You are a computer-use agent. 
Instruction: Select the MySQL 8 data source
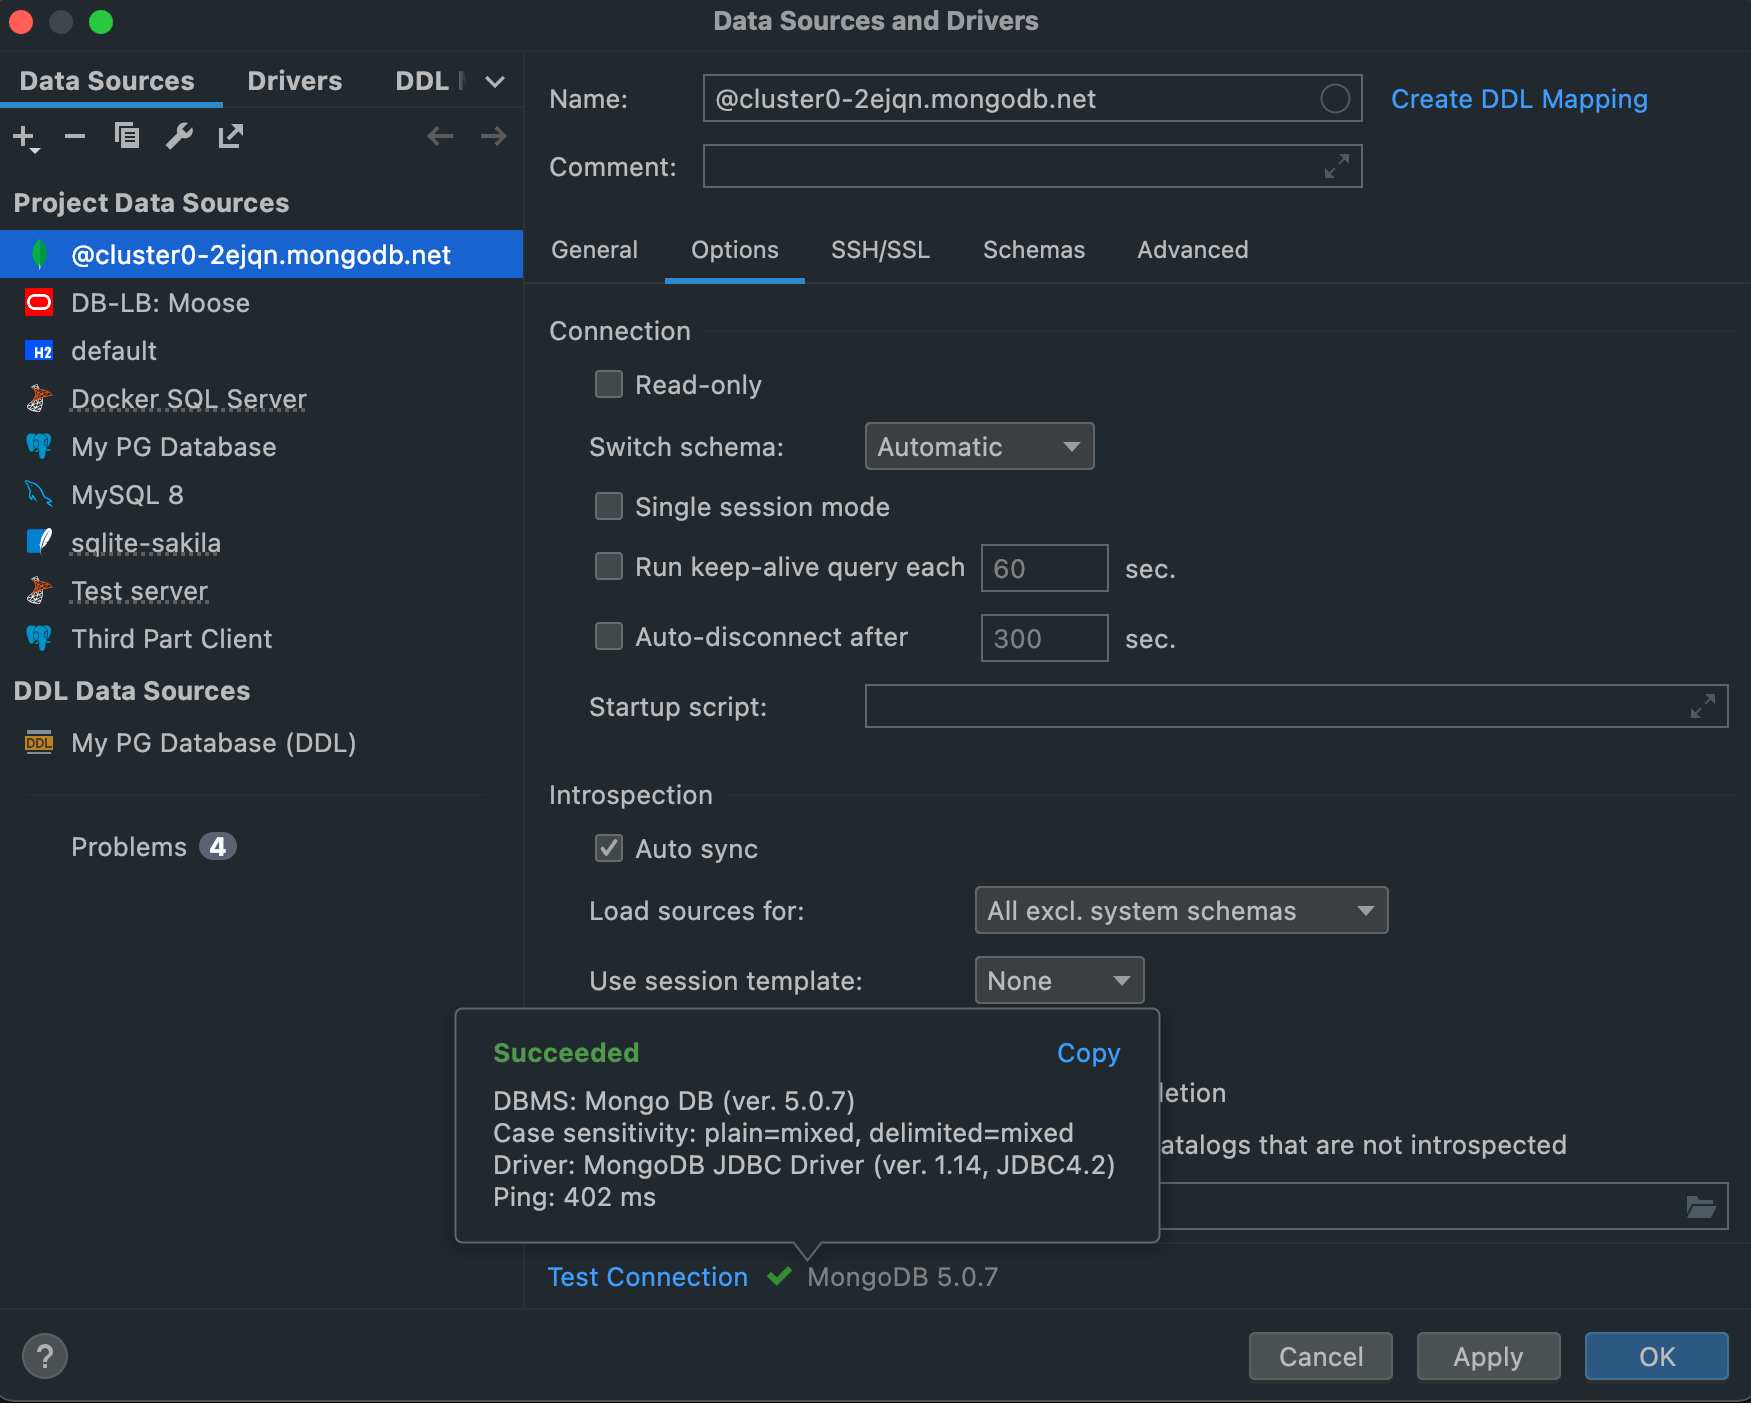pos(126,494)
